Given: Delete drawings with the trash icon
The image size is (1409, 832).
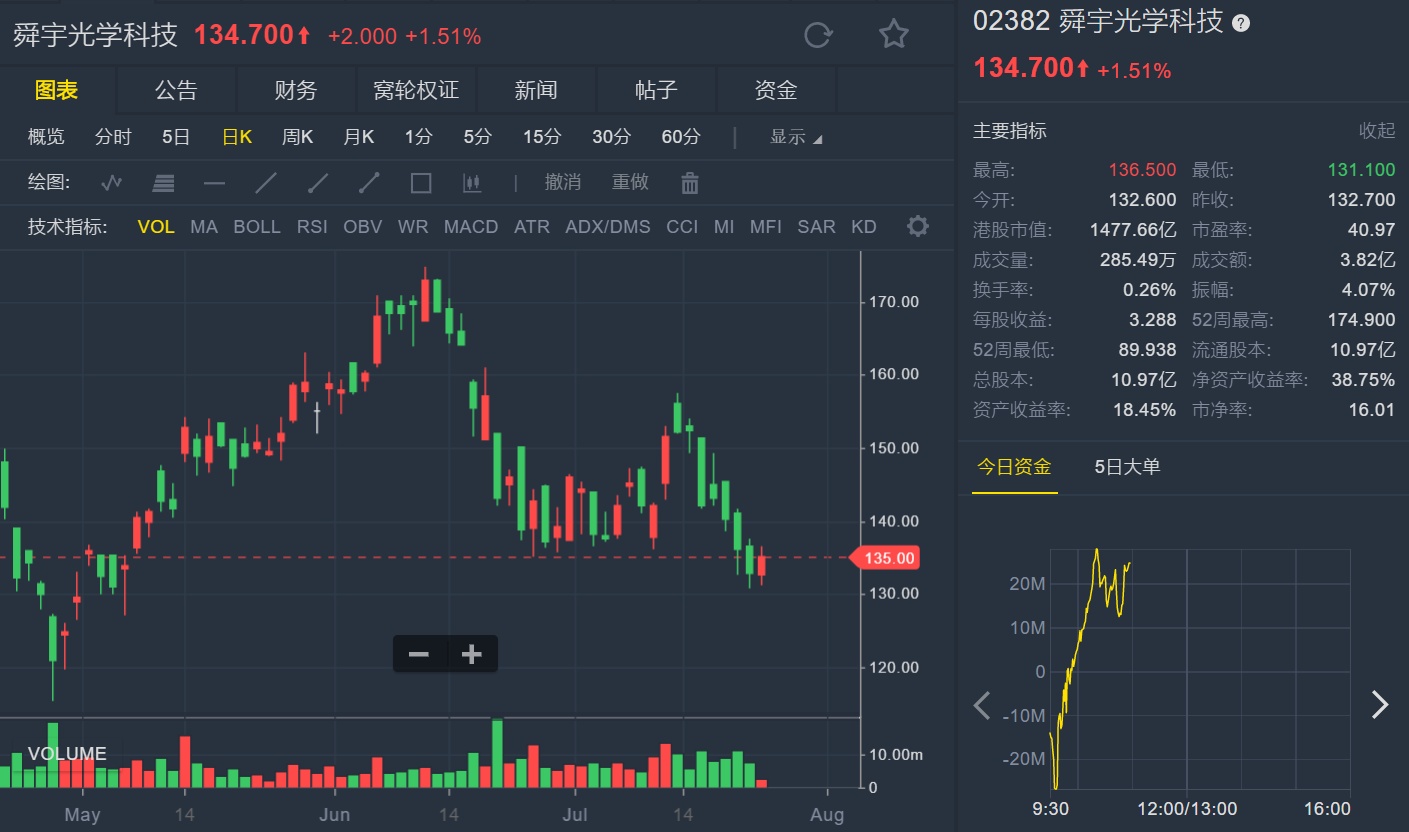Looking at the screenshot, I should [x=689, y=183].
